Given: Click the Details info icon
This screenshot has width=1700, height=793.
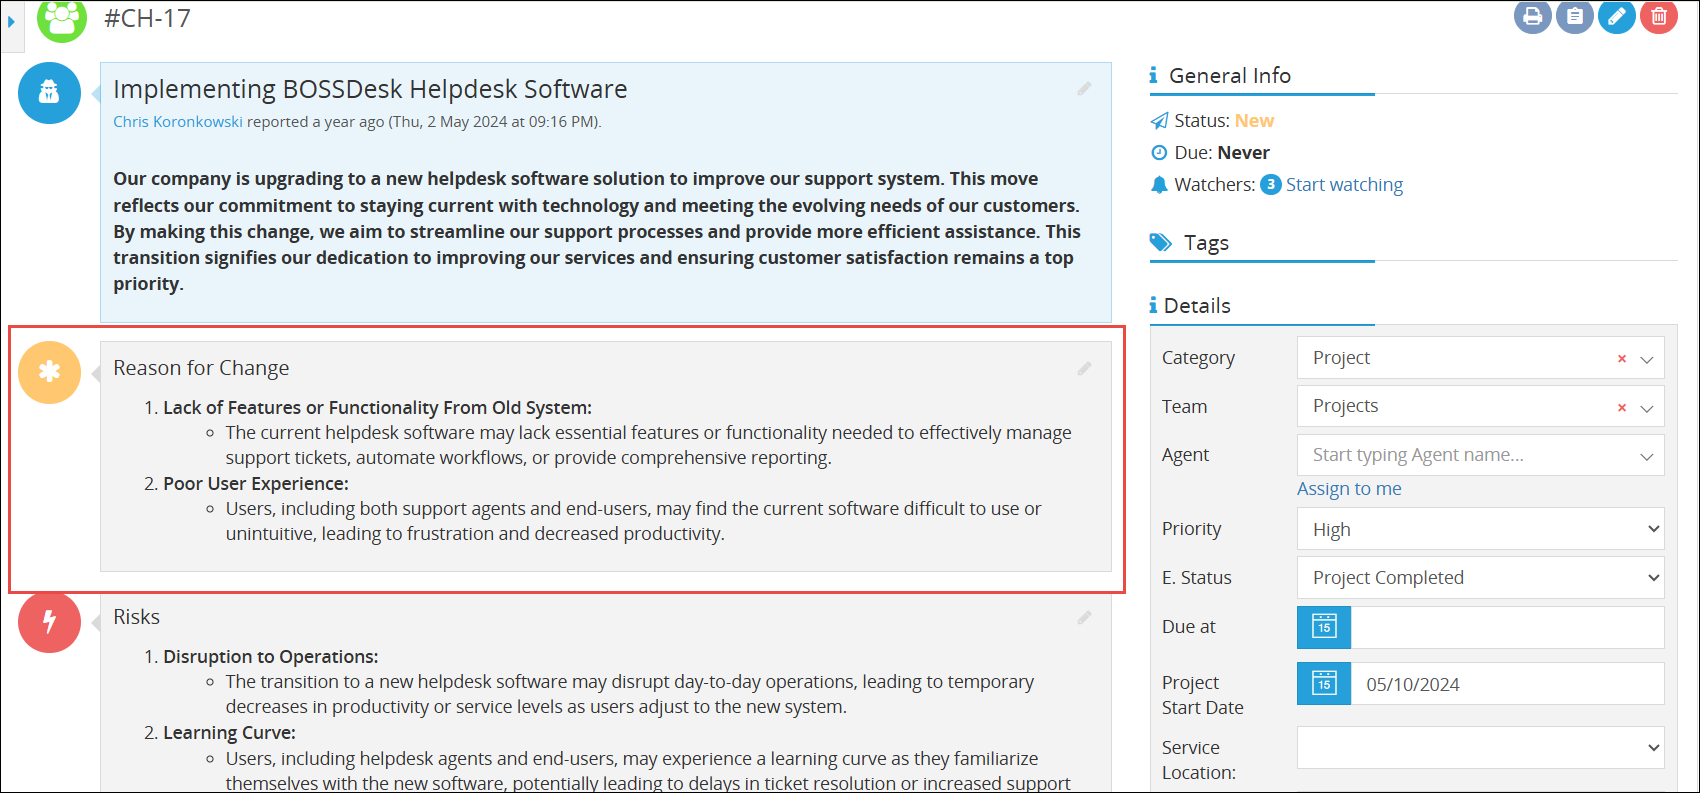Looking at the screenshot, I should (1153, 306).
